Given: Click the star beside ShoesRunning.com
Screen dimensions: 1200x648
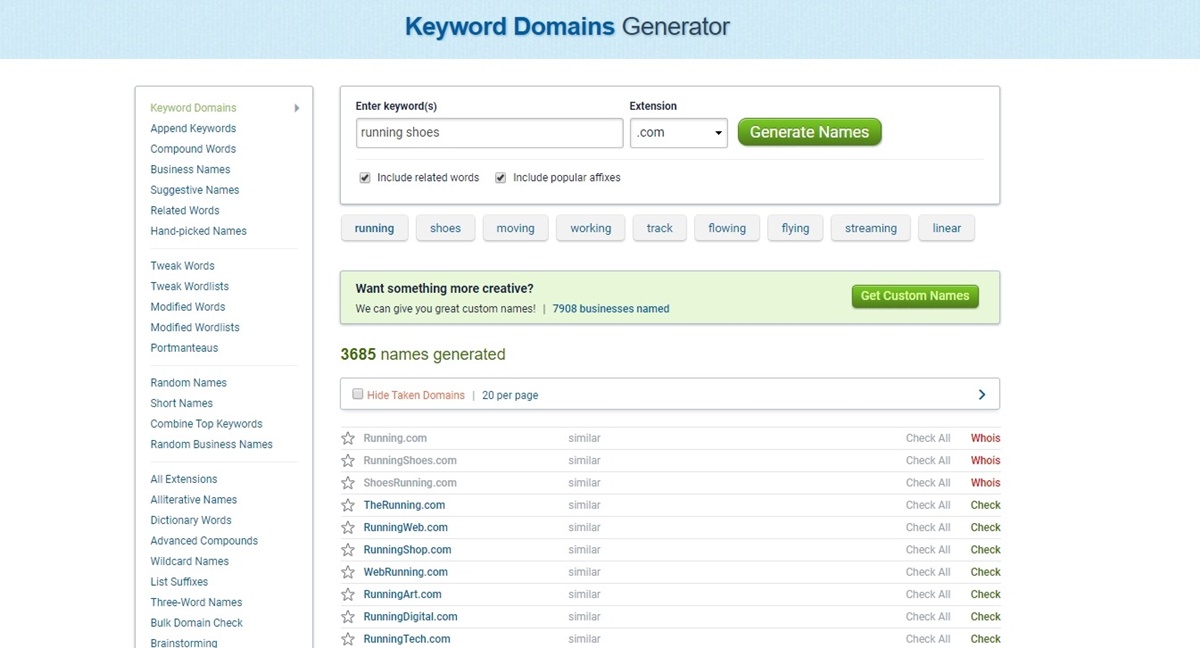Looking at the screenshot, I should pyautogui.click(x=348, y=483).
